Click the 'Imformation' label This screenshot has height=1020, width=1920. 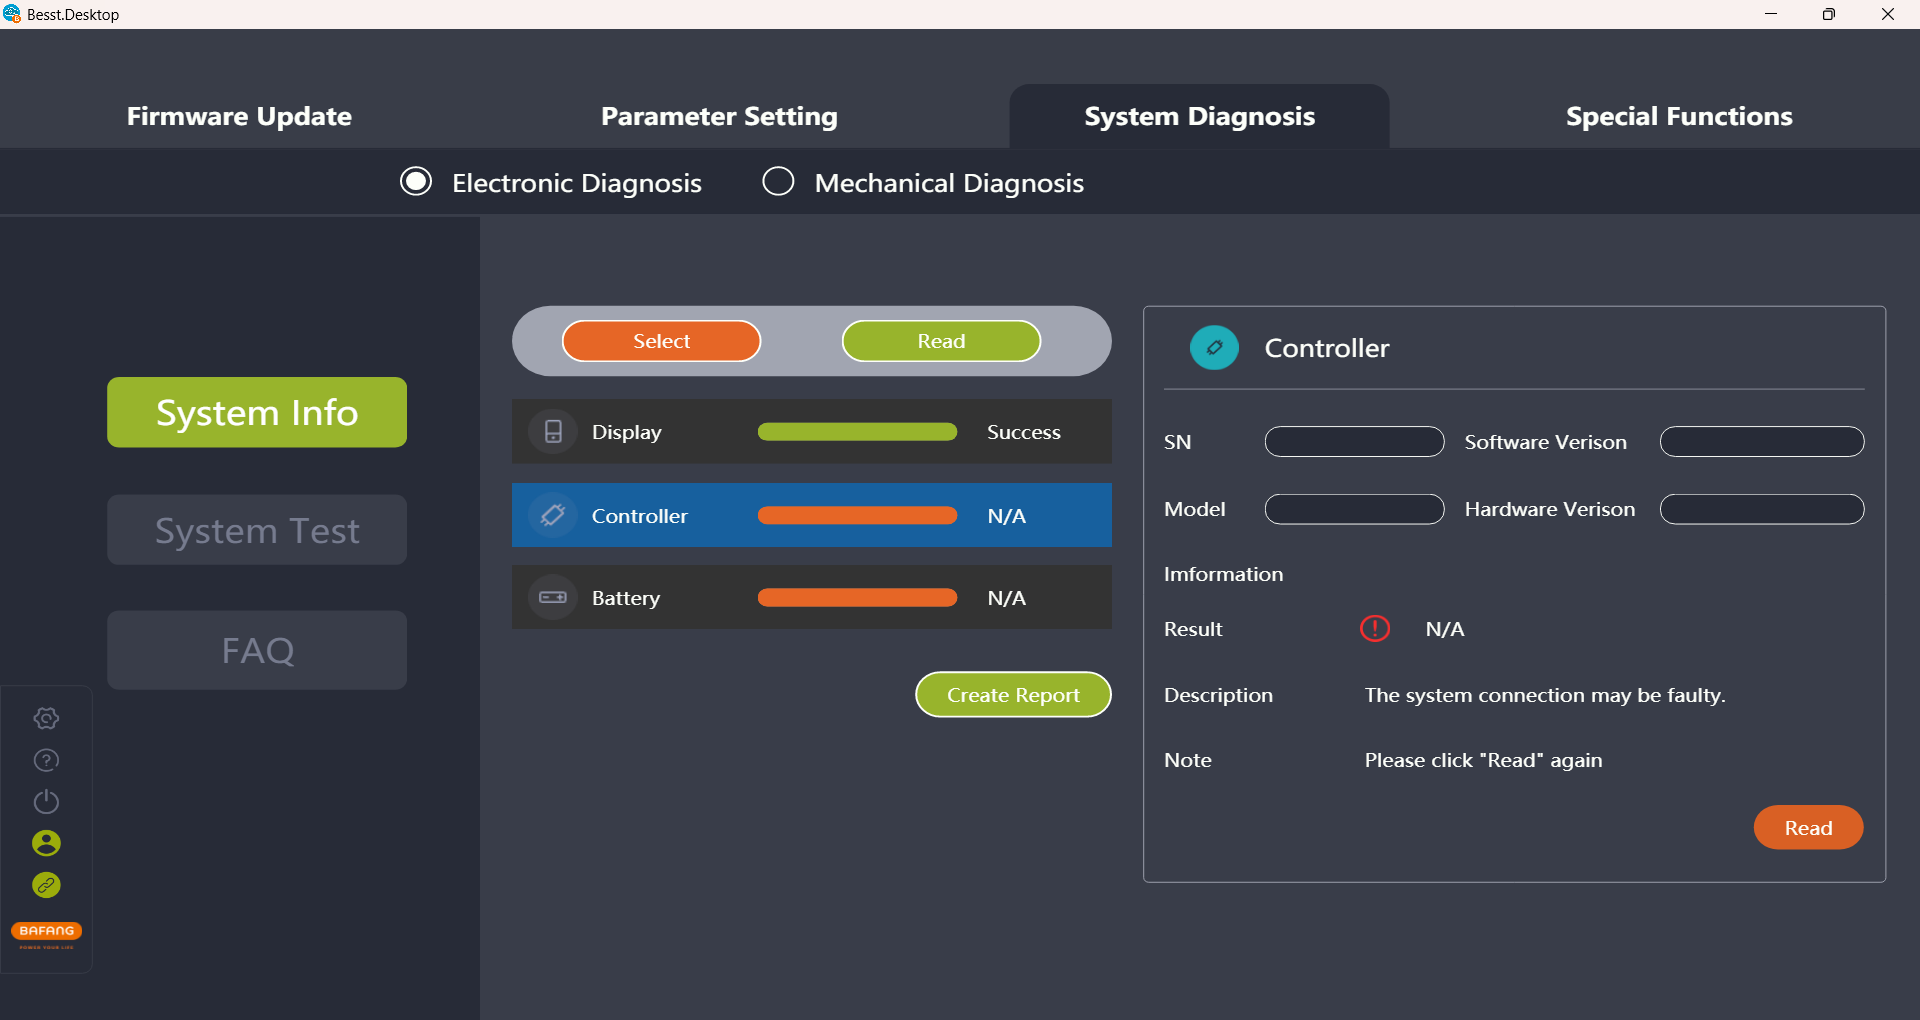(x=1223, y=574)
